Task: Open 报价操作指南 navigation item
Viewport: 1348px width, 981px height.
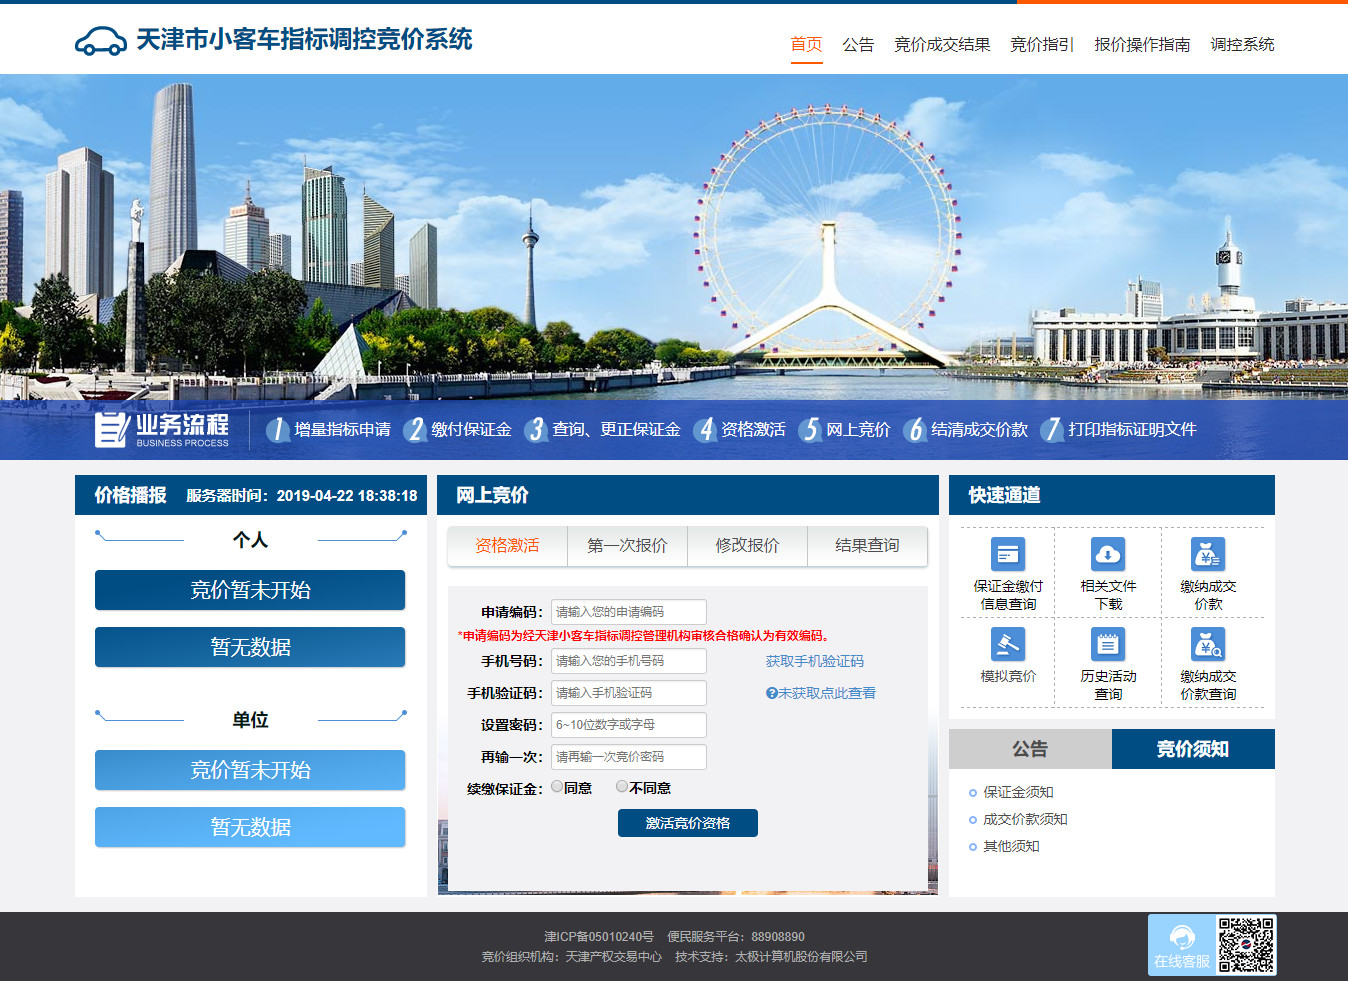Action: click(x=1142, y=44)
